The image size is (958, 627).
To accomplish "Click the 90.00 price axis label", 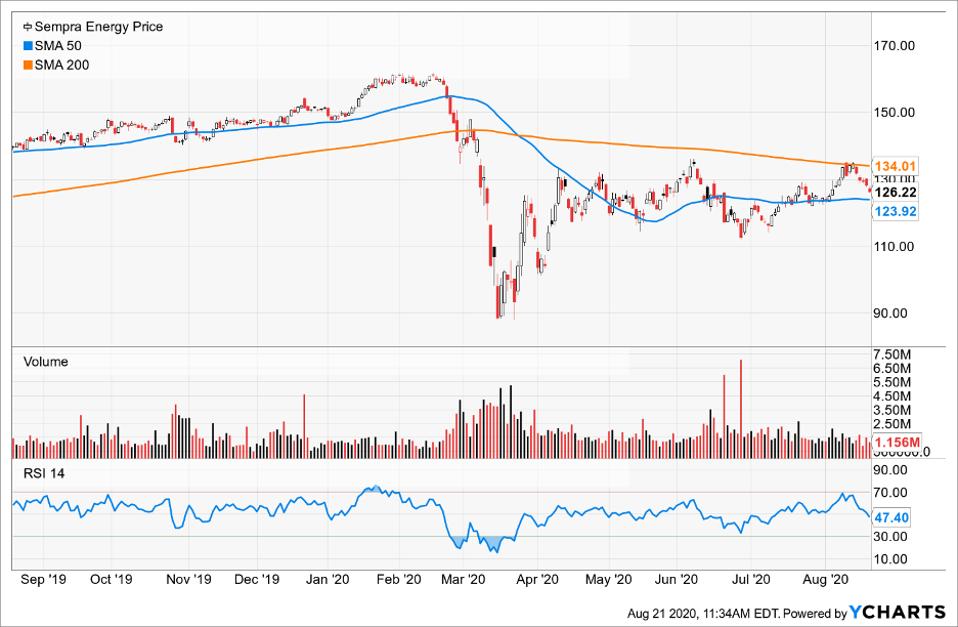I will click(x=891, y=314).
